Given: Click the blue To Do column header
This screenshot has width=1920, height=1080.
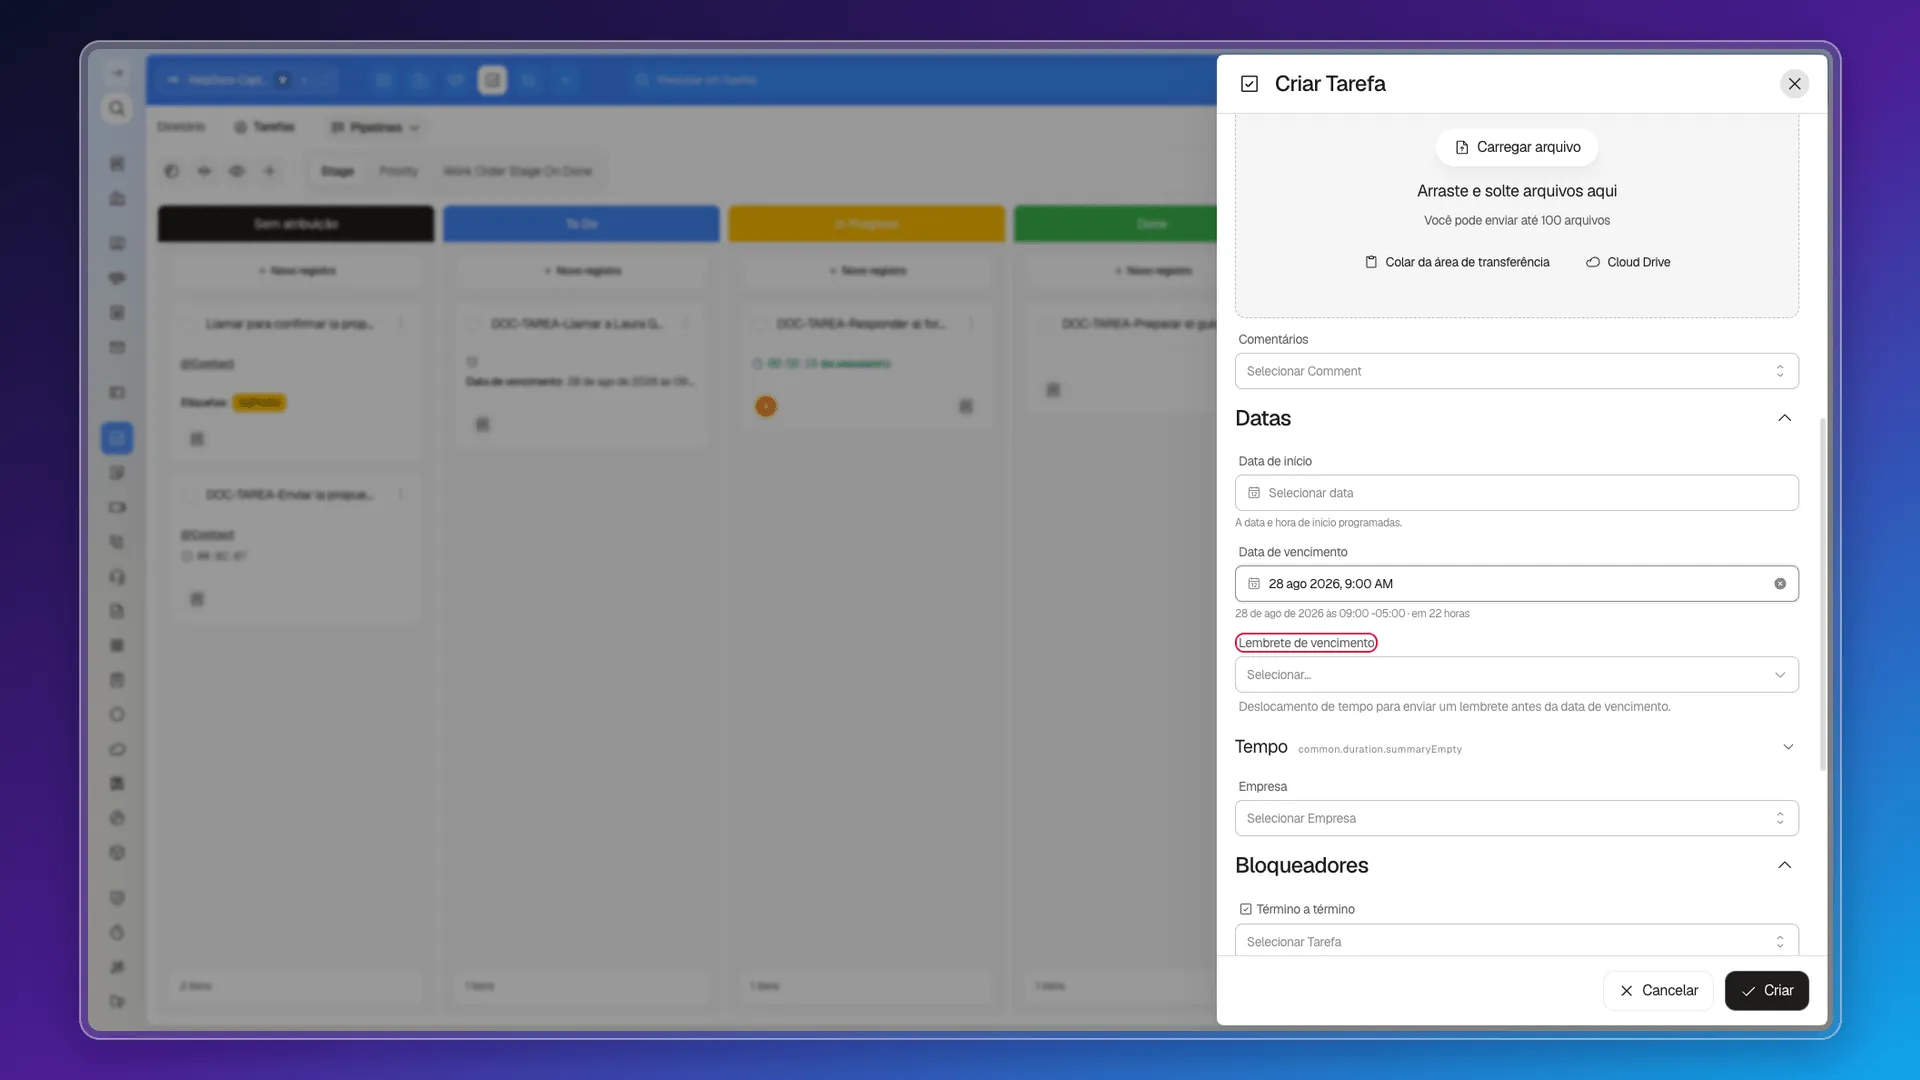Looking at the screenshot, I should click(581, 224).
